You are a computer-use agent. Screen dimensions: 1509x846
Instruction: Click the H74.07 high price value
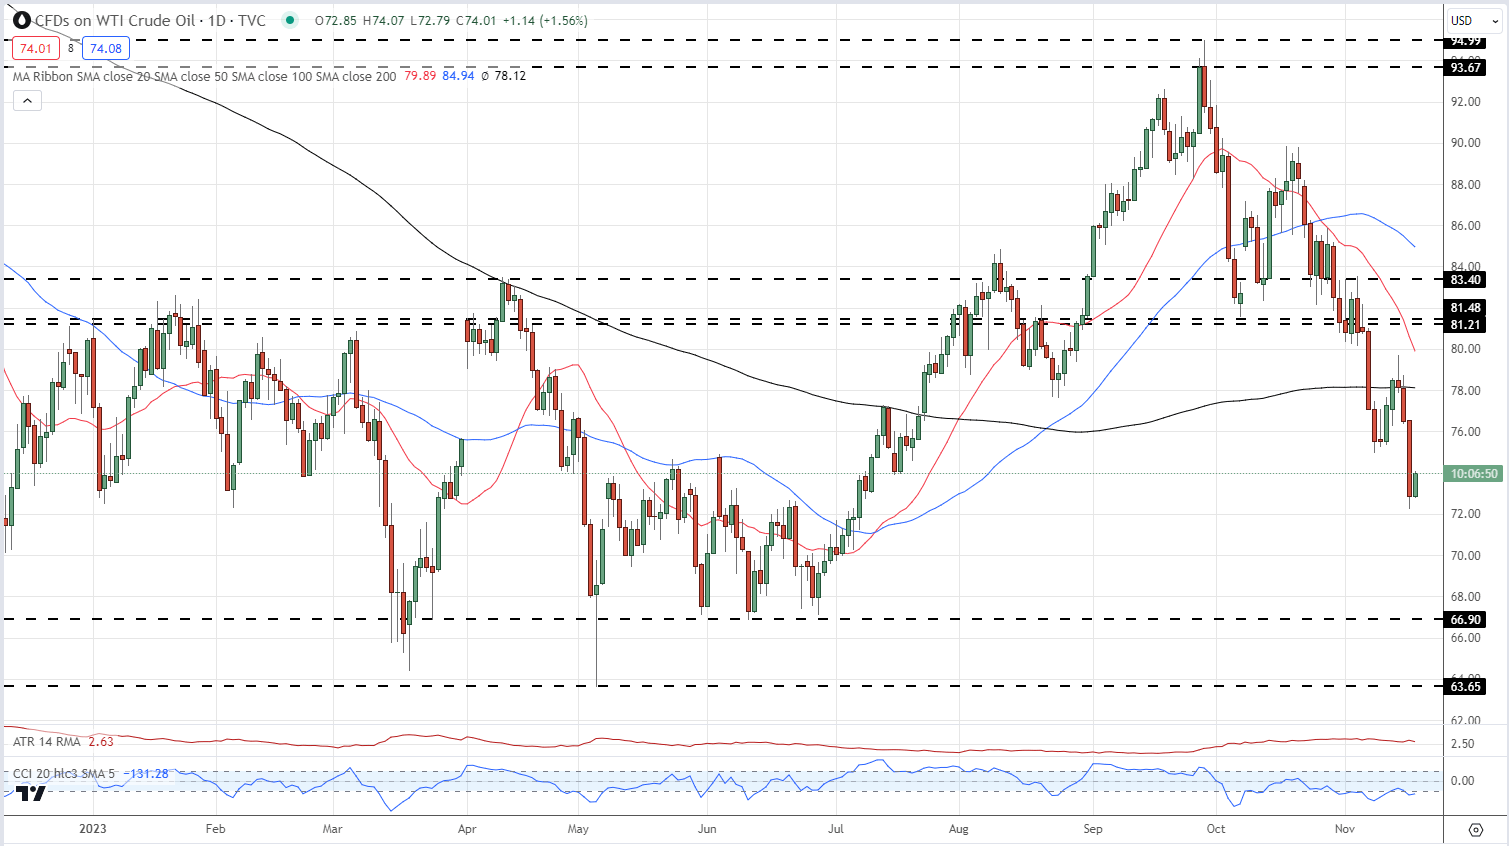coord(382,20)
